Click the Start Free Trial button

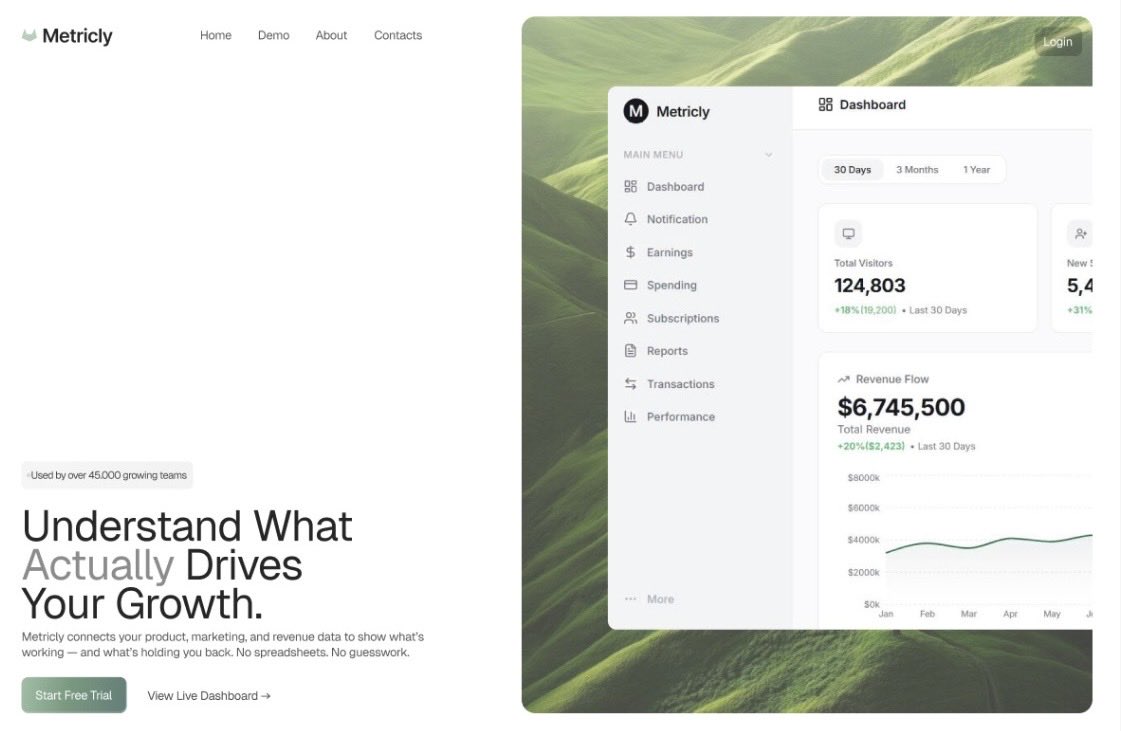click(x=74, y=695)
